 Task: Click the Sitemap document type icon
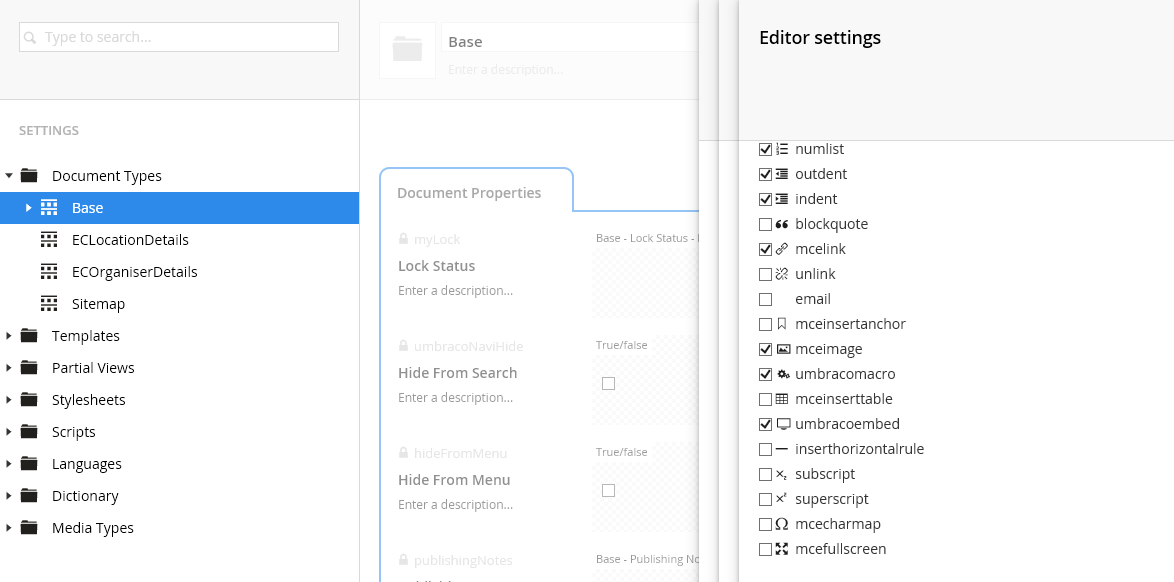49,304
